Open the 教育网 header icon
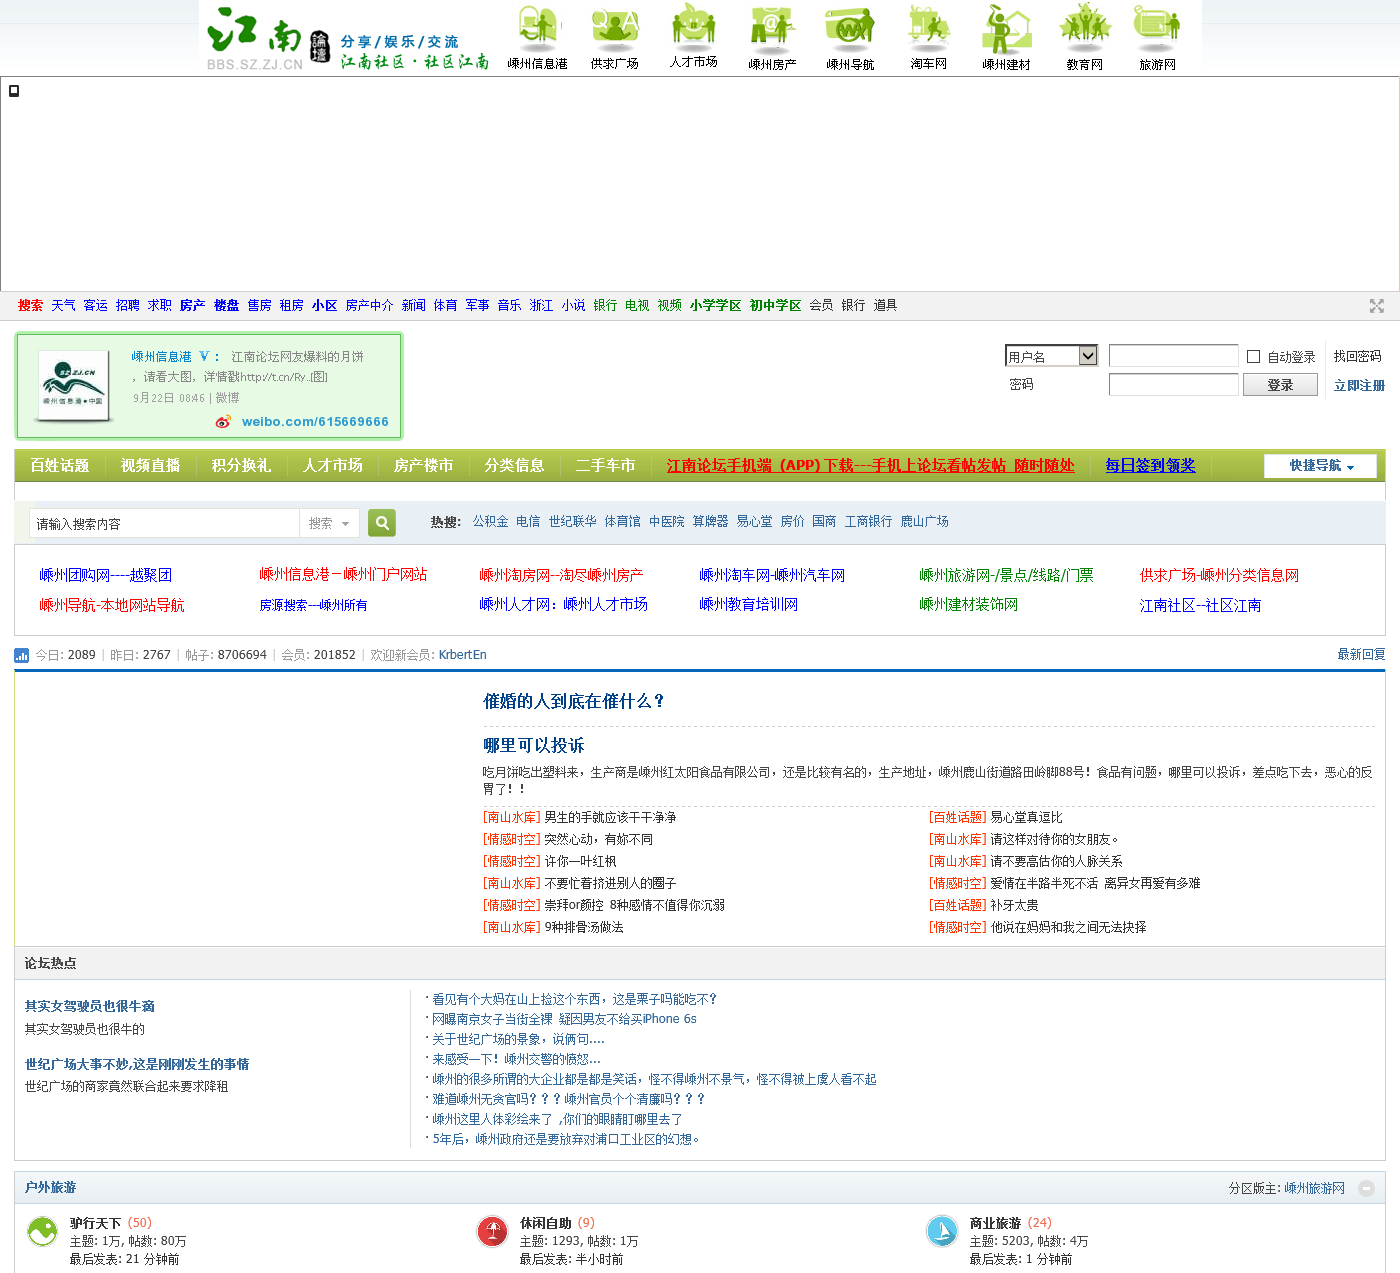1400x1273 pixels. 1084,37
